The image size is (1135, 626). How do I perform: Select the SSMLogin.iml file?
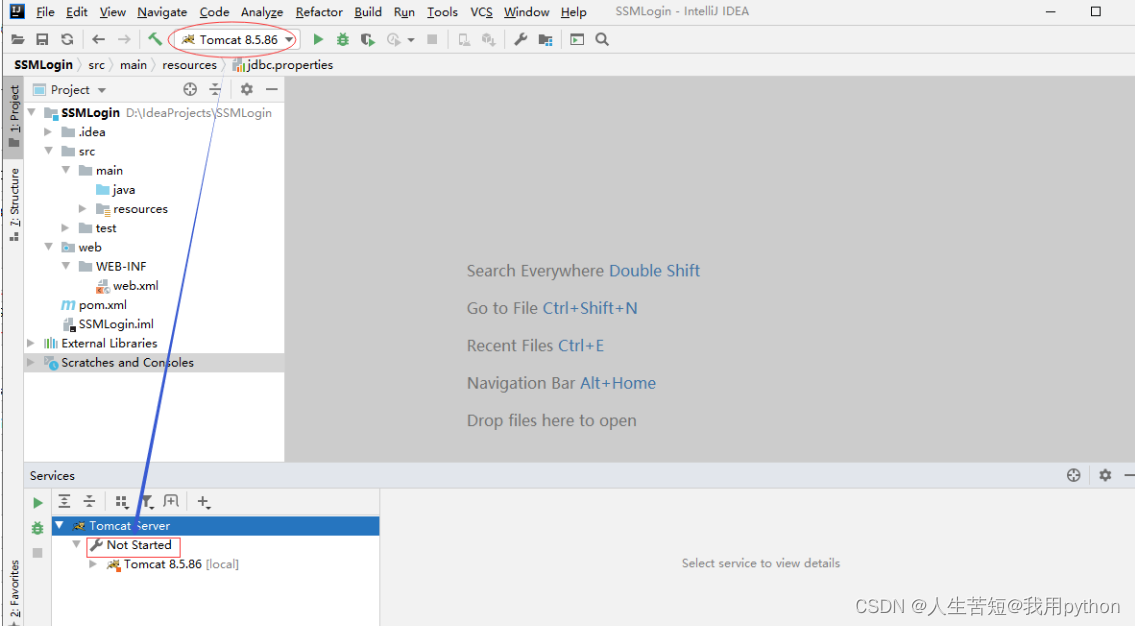[116, 323]
